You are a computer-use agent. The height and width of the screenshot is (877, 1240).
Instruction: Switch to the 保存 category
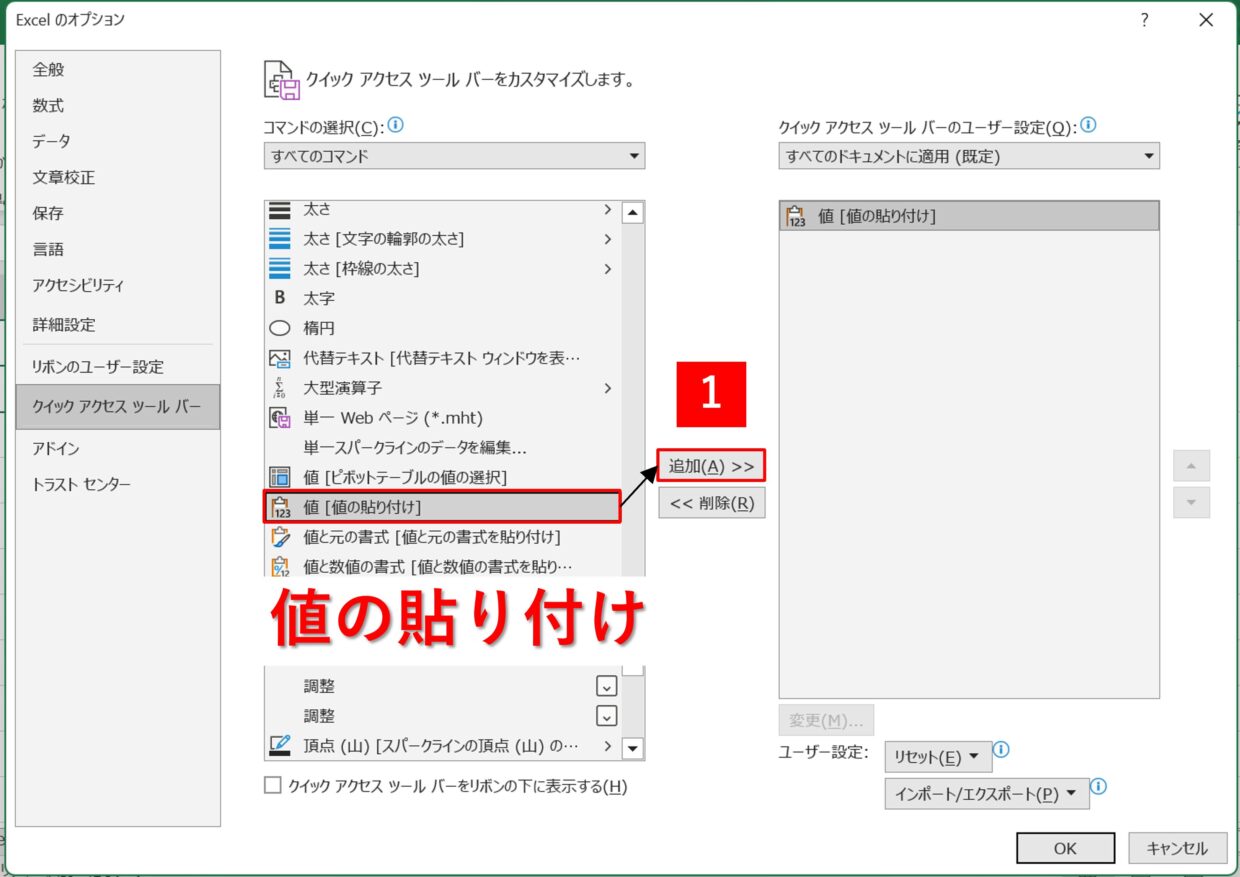click(118, 213)
